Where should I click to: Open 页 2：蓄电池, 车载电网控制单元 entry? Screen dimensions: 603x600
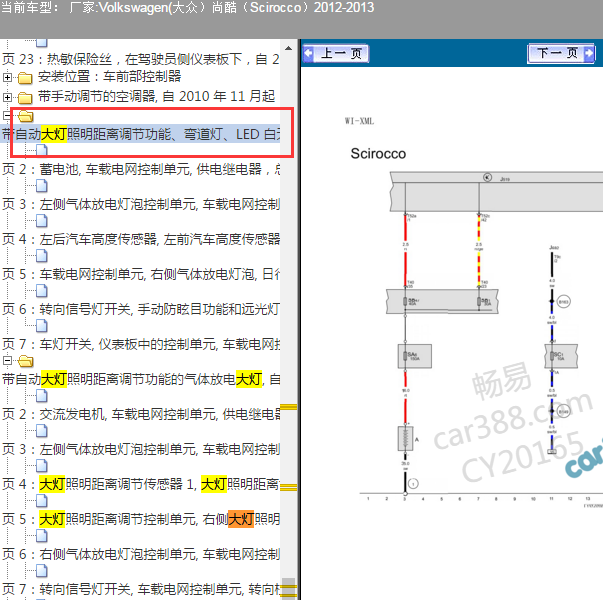[x=140, y=169]
